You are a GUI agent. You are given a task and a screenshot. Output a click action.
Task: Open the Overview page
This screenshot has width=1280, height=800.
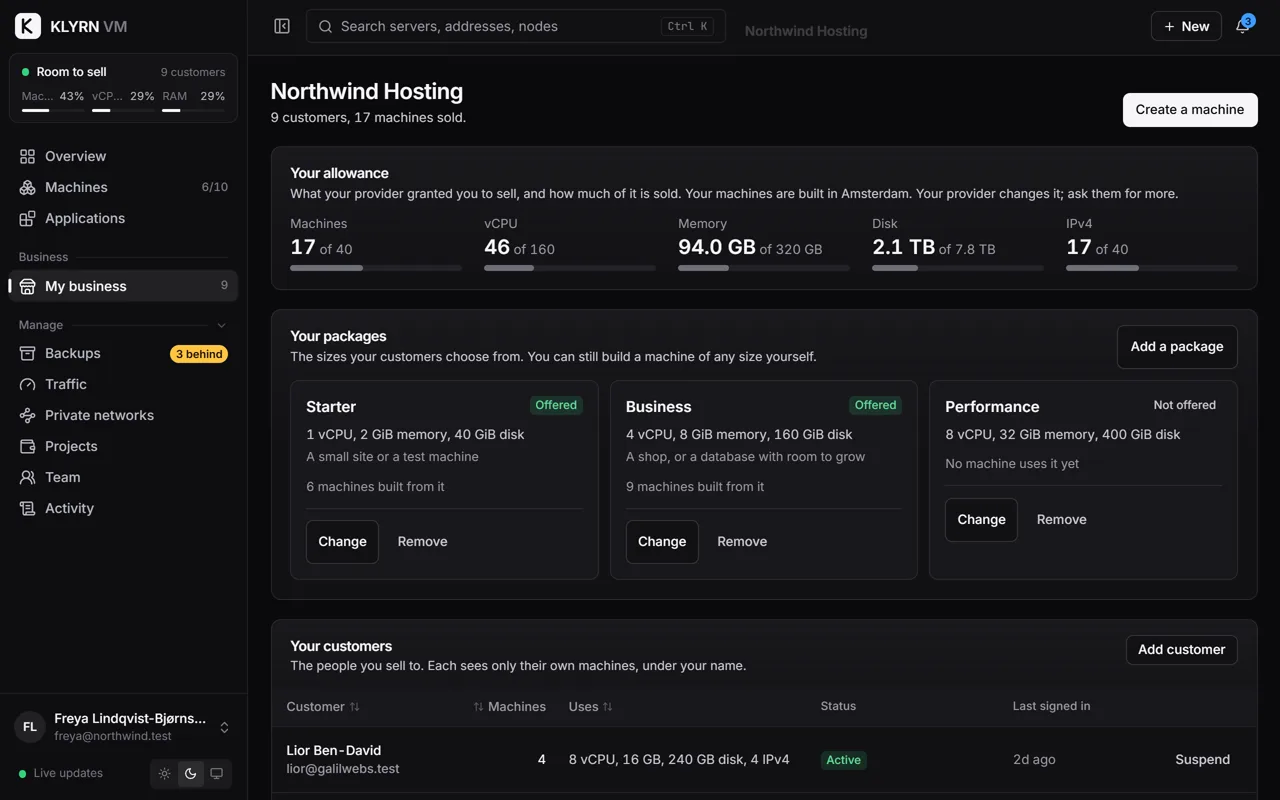[123, 156]
